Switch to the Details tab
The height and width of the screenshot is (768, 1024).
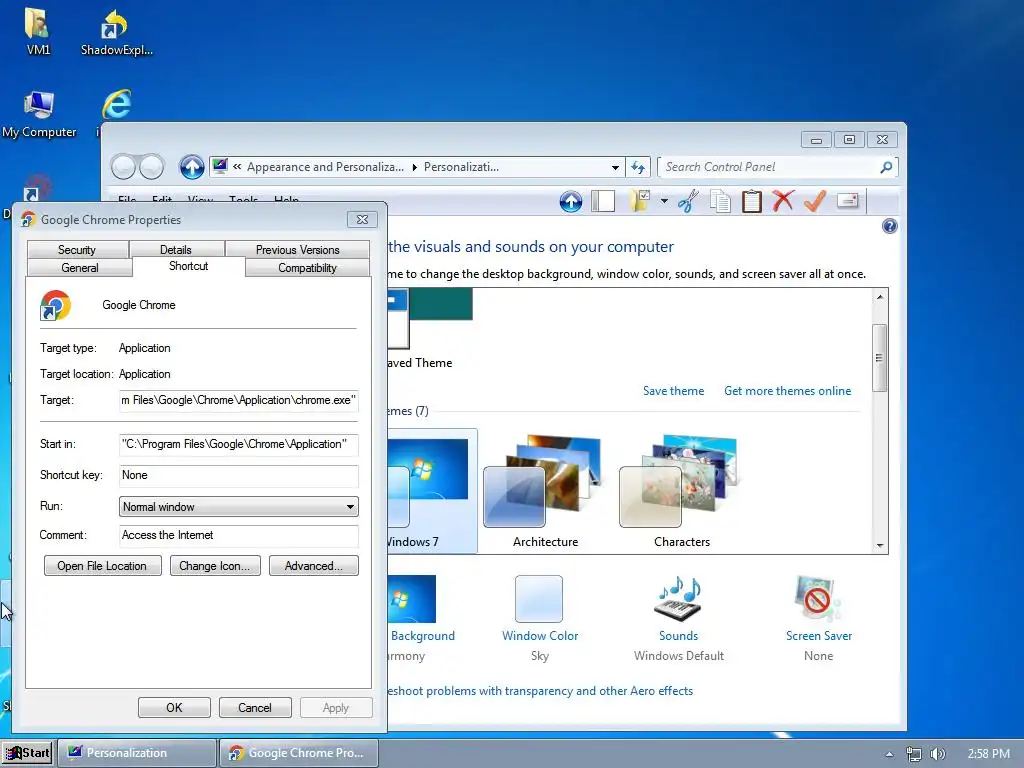(176, 249)
